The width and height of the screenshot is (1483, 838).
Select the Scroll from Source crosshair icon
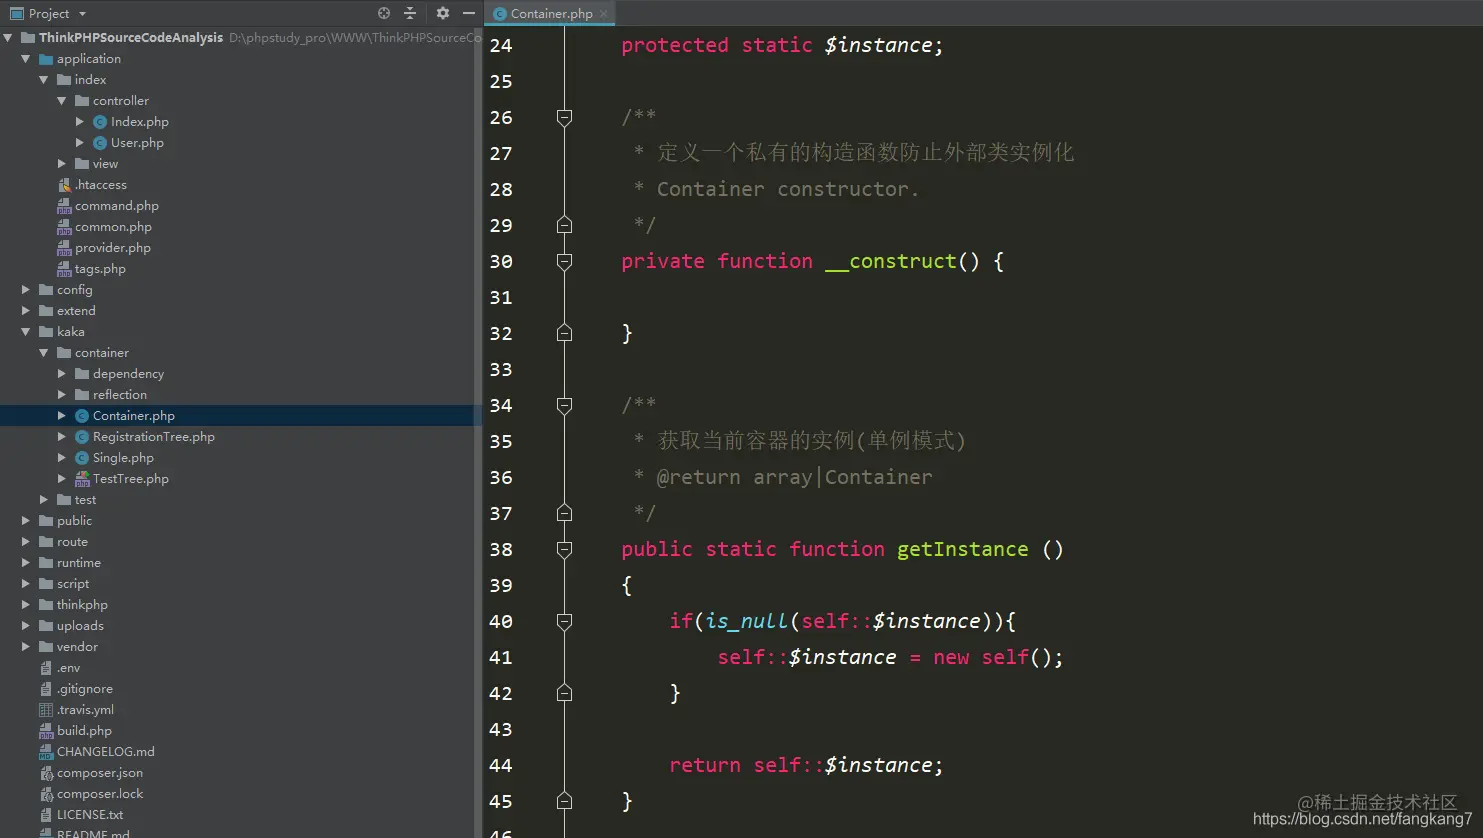[x=384, y=13]
